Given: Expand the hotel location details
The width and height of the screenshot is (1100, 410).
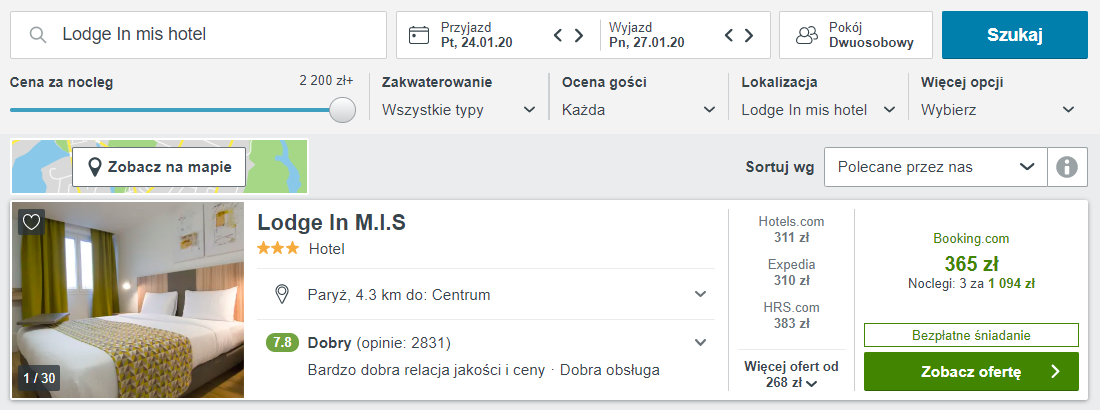Looking at the screenshot, I should [x=701, y=294].
